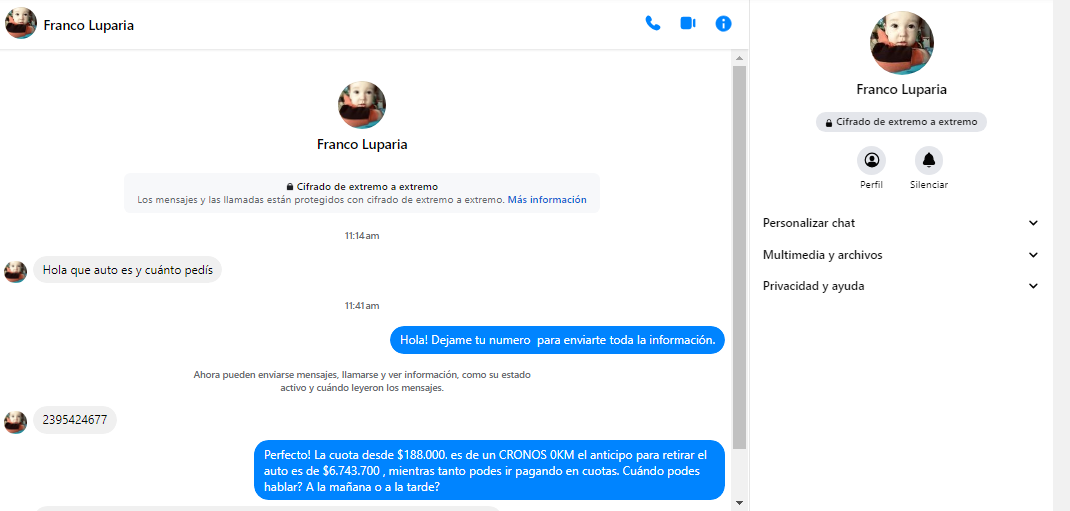Click the small avatar in chat header
Image resolution: width=1070 pixels, height=511 pixels.
21,24
